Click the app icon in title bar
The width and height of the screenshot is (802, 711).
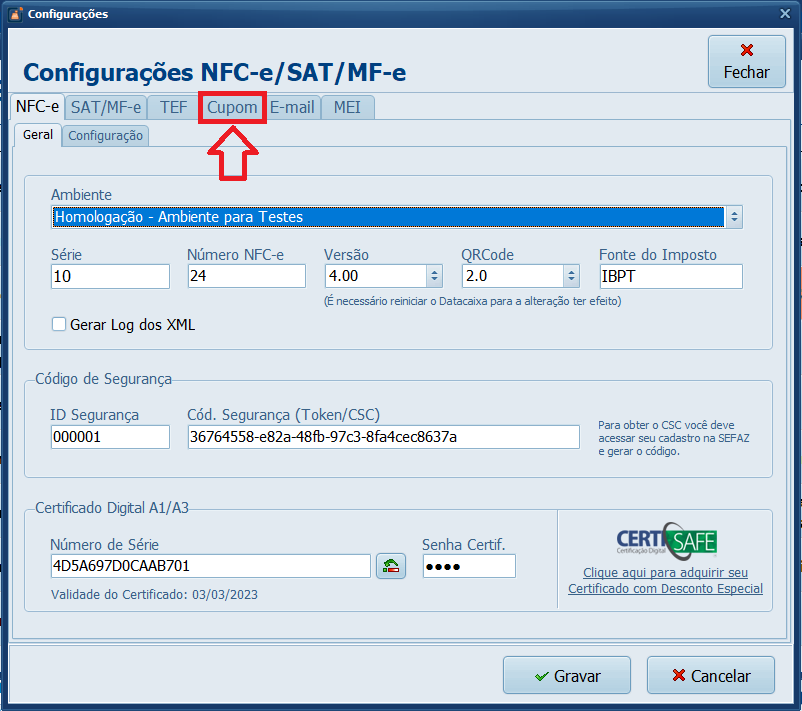(x=14, y=14)
